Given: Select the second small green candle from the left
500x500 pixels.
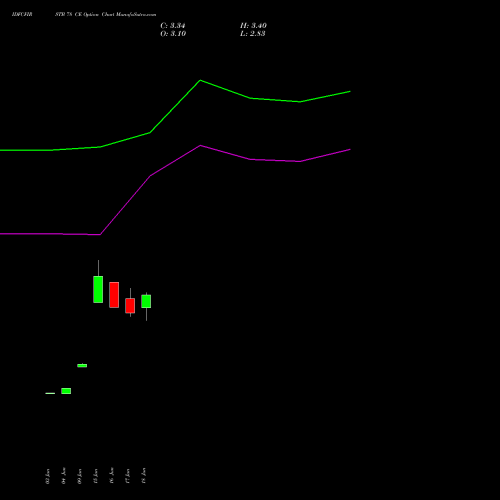Looking at the screenshot, I should click(x=66, y=391).
